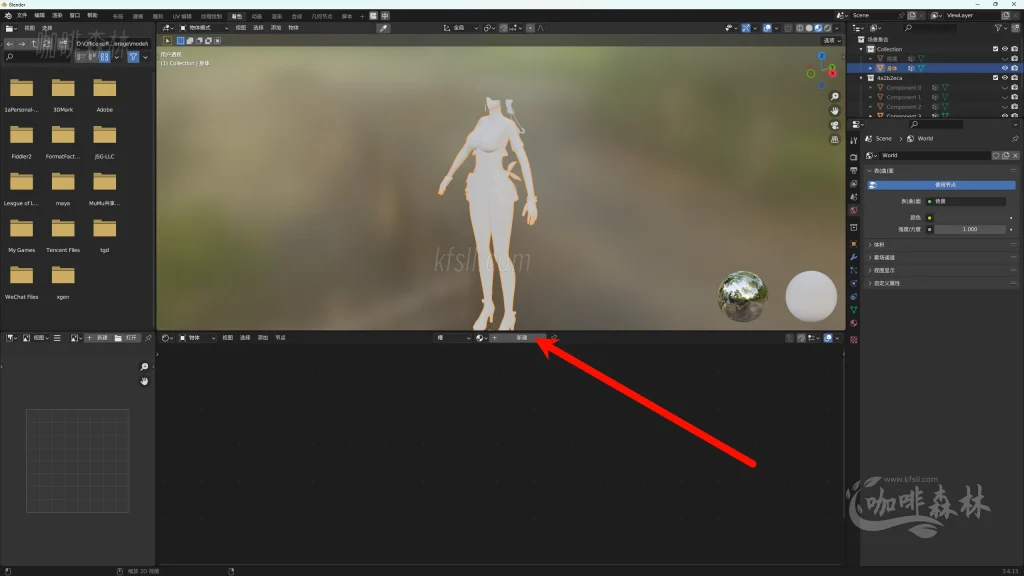Screen dimensions: 1024x576
Task: Open the Physics properties tab
Action: tap(854, 283)
